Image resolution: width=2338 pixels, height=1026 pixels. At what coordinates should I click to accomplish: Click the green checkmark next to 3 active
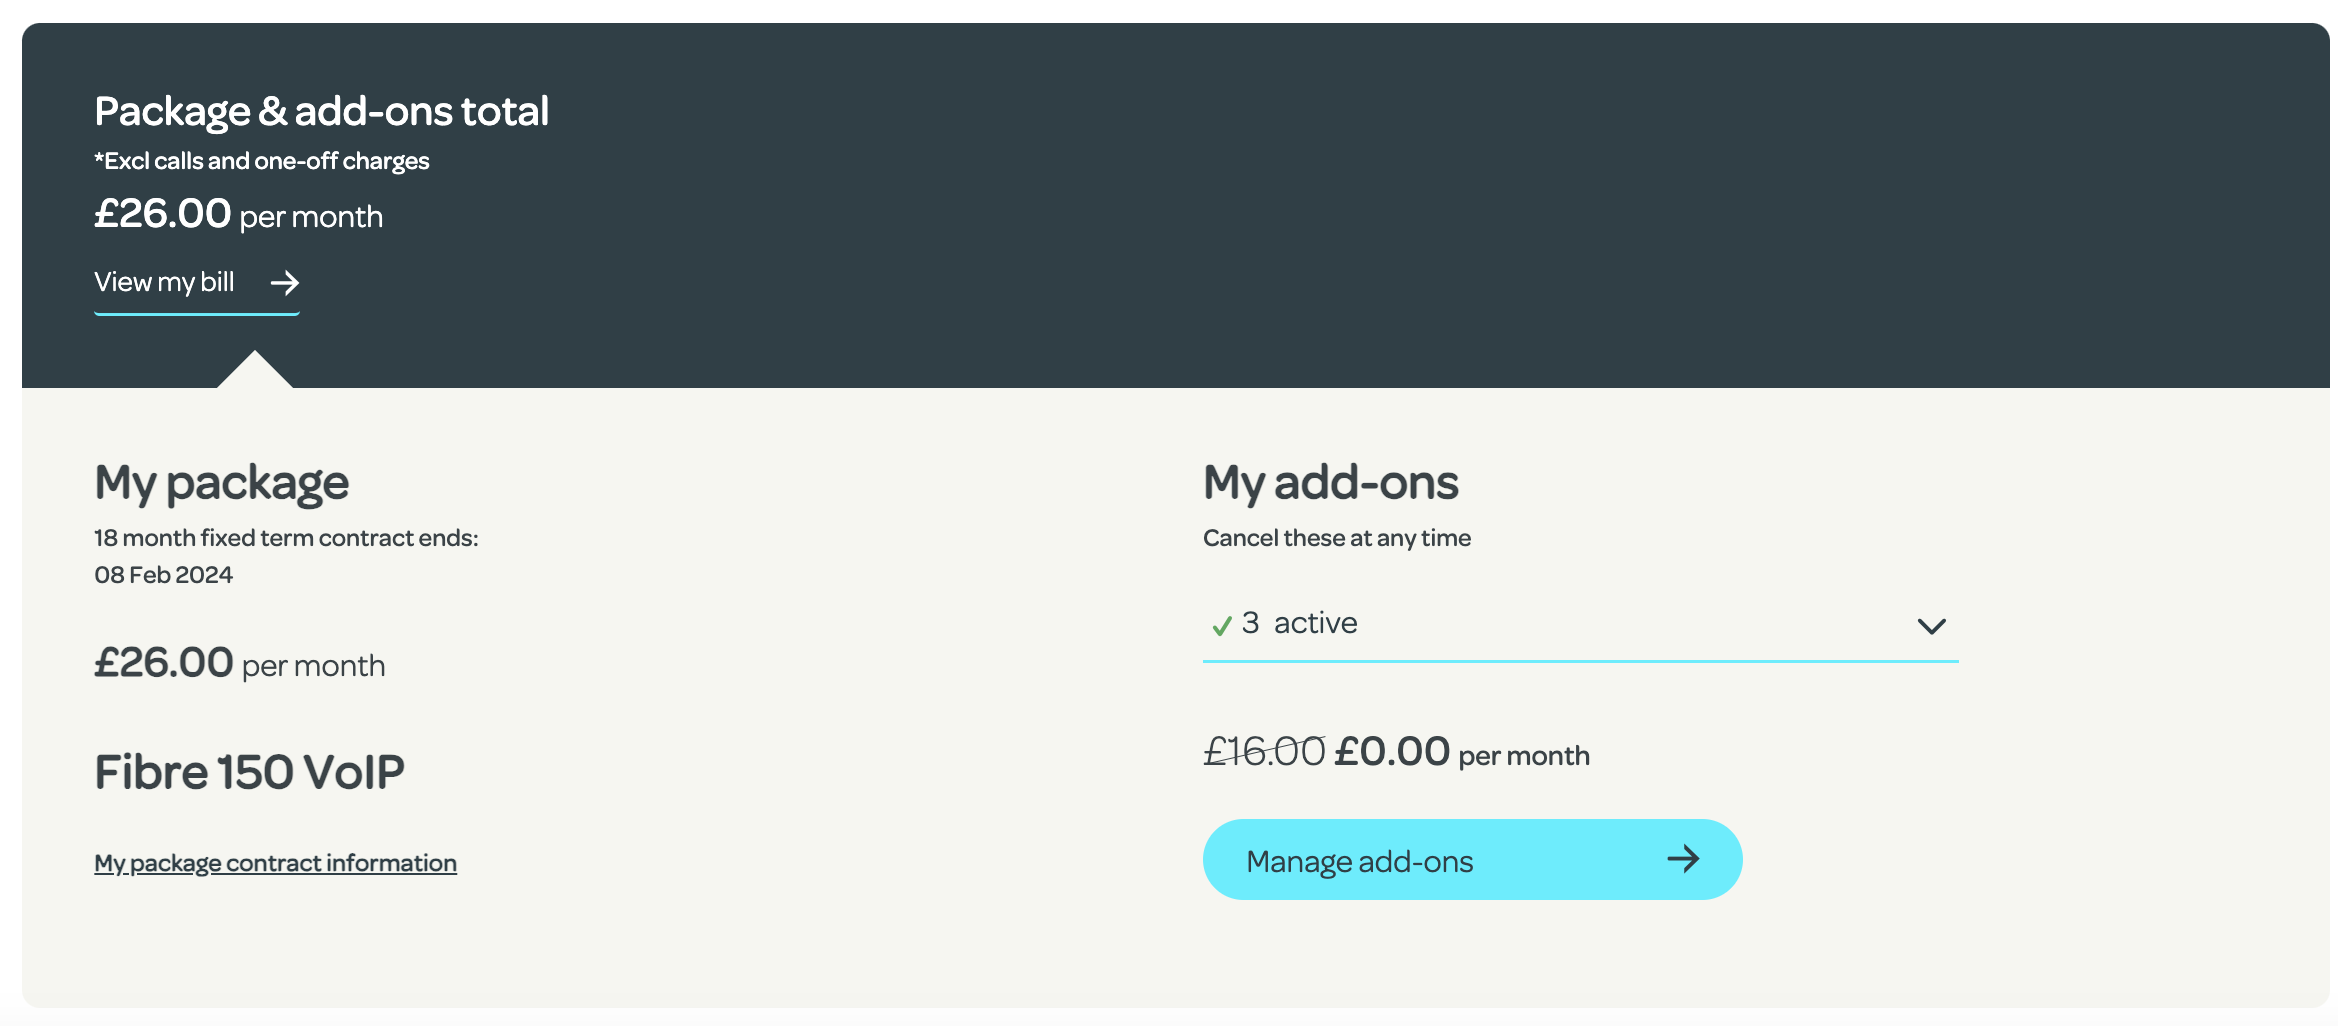pos(1221,626)
